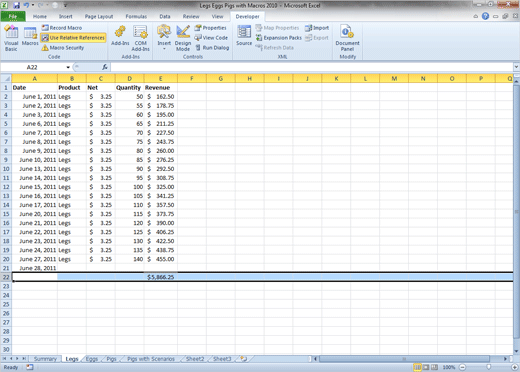Switch to the Page Layout tab

click(x=99, y=16)
